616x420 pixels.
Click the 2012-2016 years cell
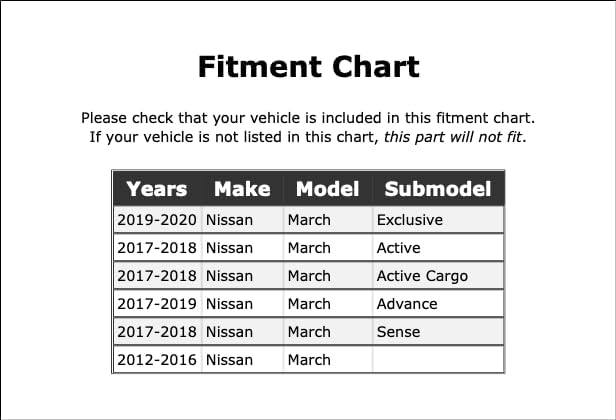tap(157, 360)
